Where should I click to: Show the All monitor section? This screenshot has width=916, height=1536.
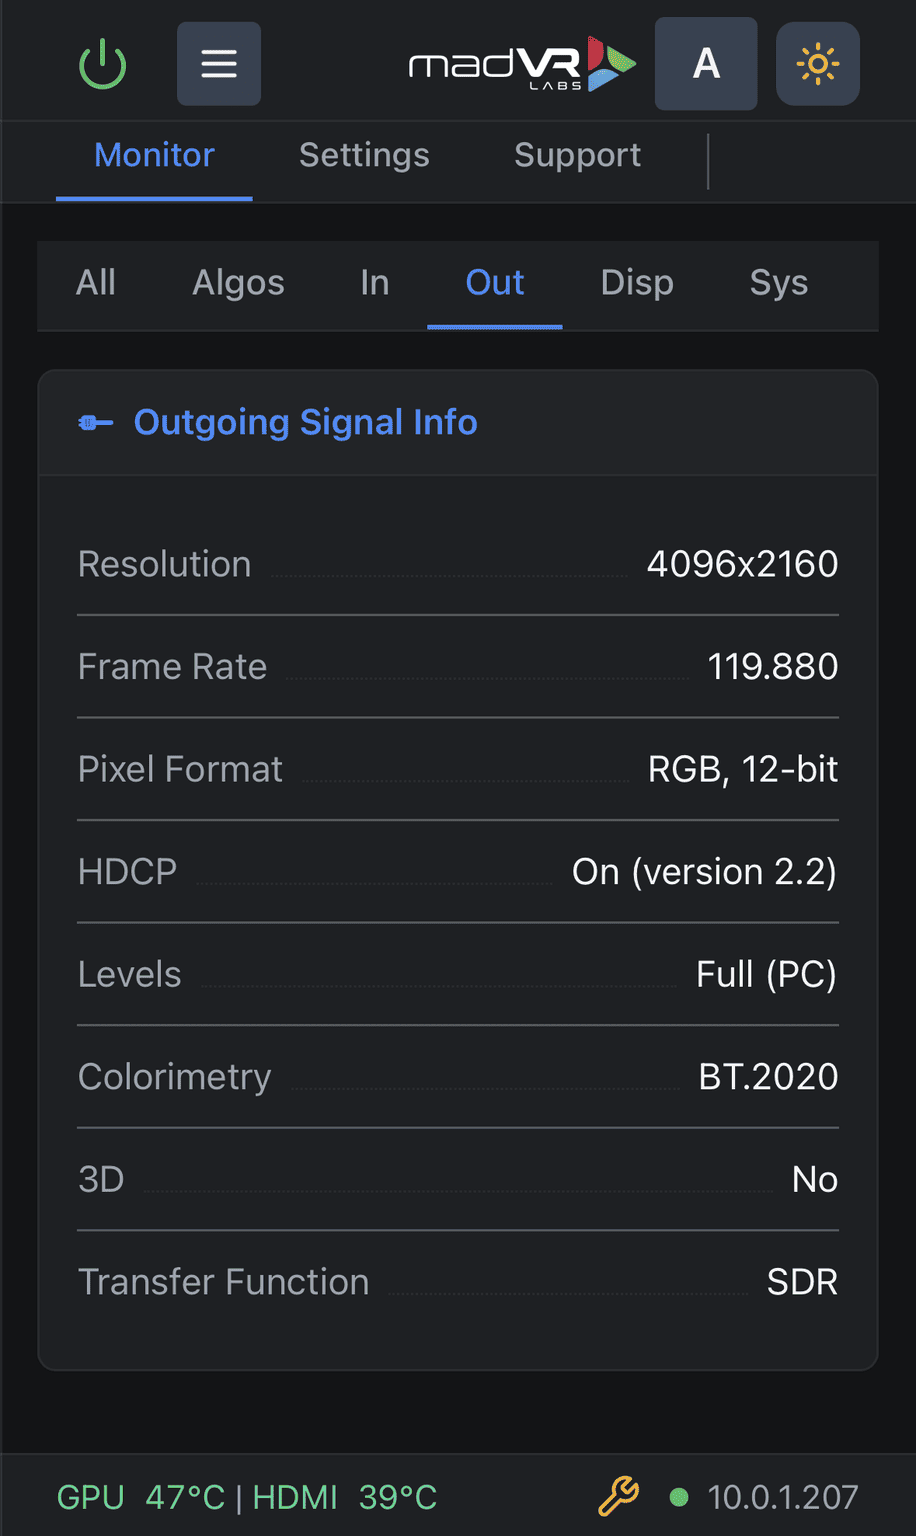coord(96,283)
